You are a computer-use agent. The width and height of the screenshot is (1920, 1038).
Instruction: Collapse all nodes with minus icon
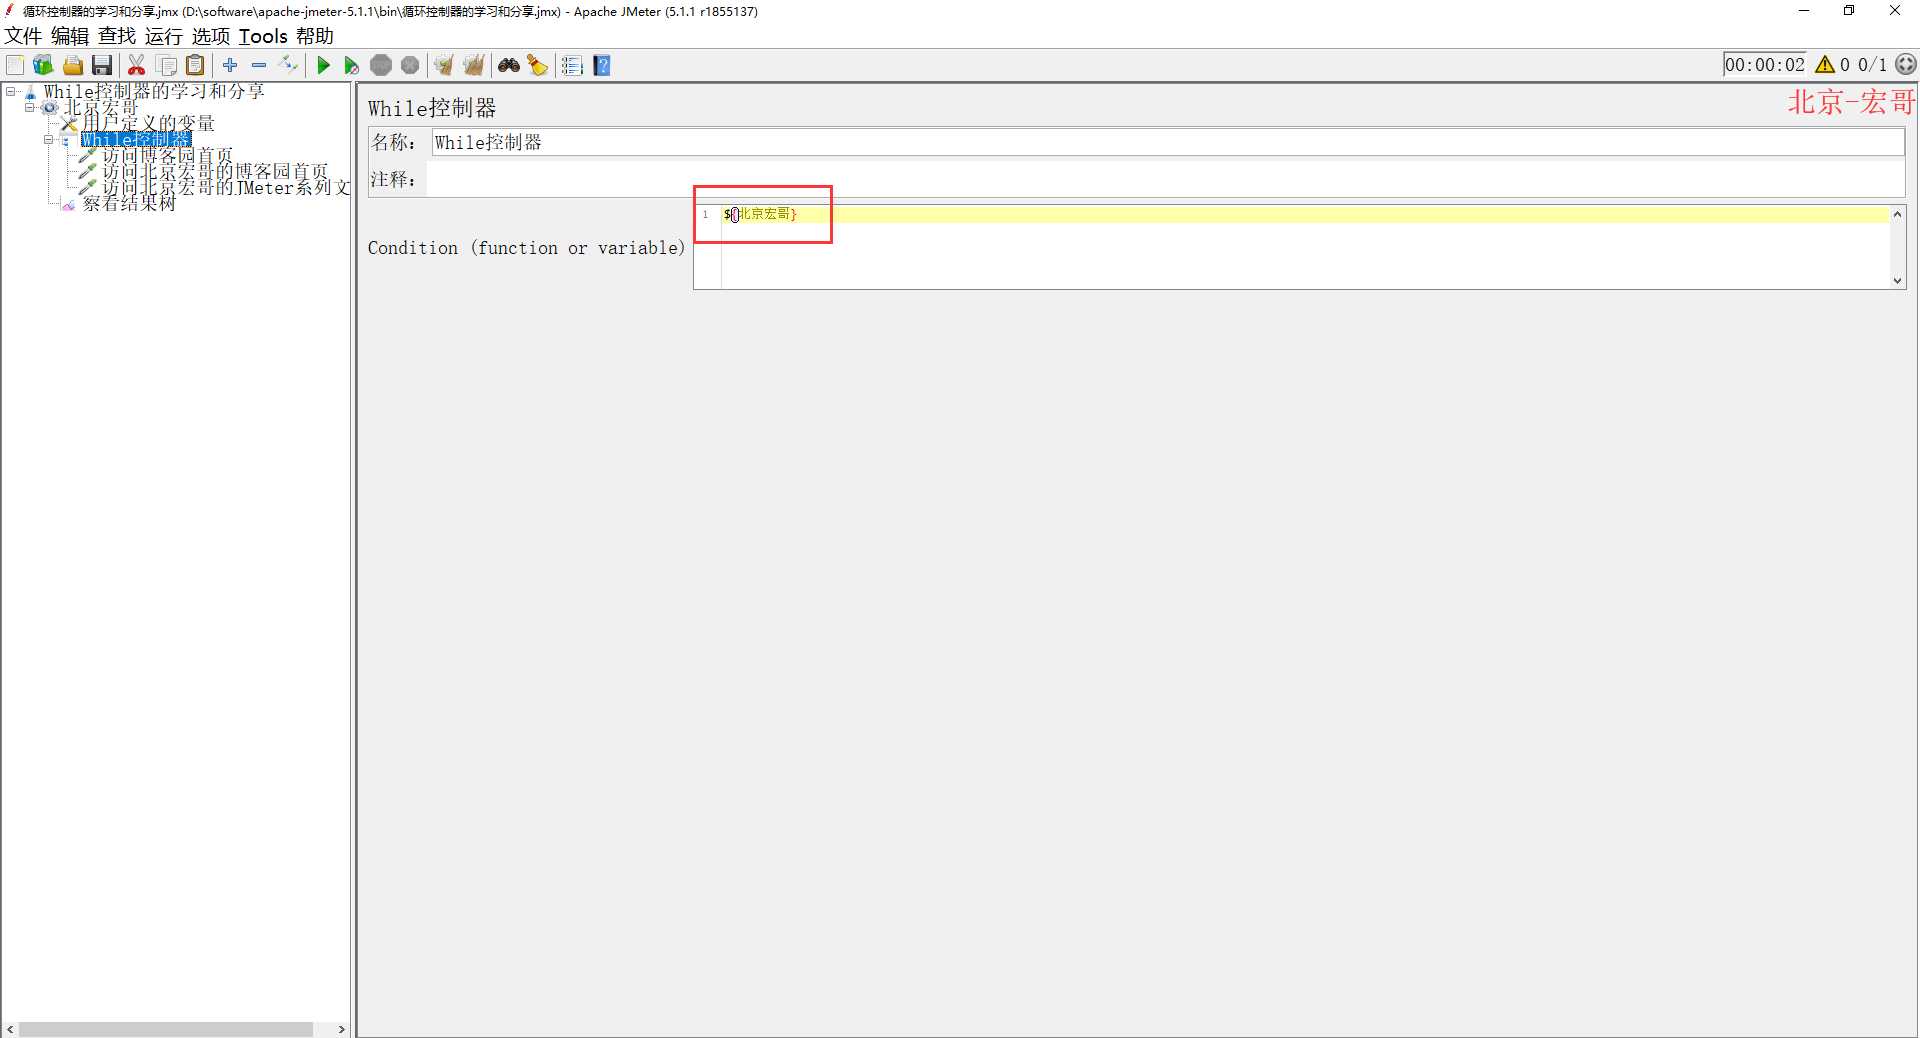click(259, 65)
